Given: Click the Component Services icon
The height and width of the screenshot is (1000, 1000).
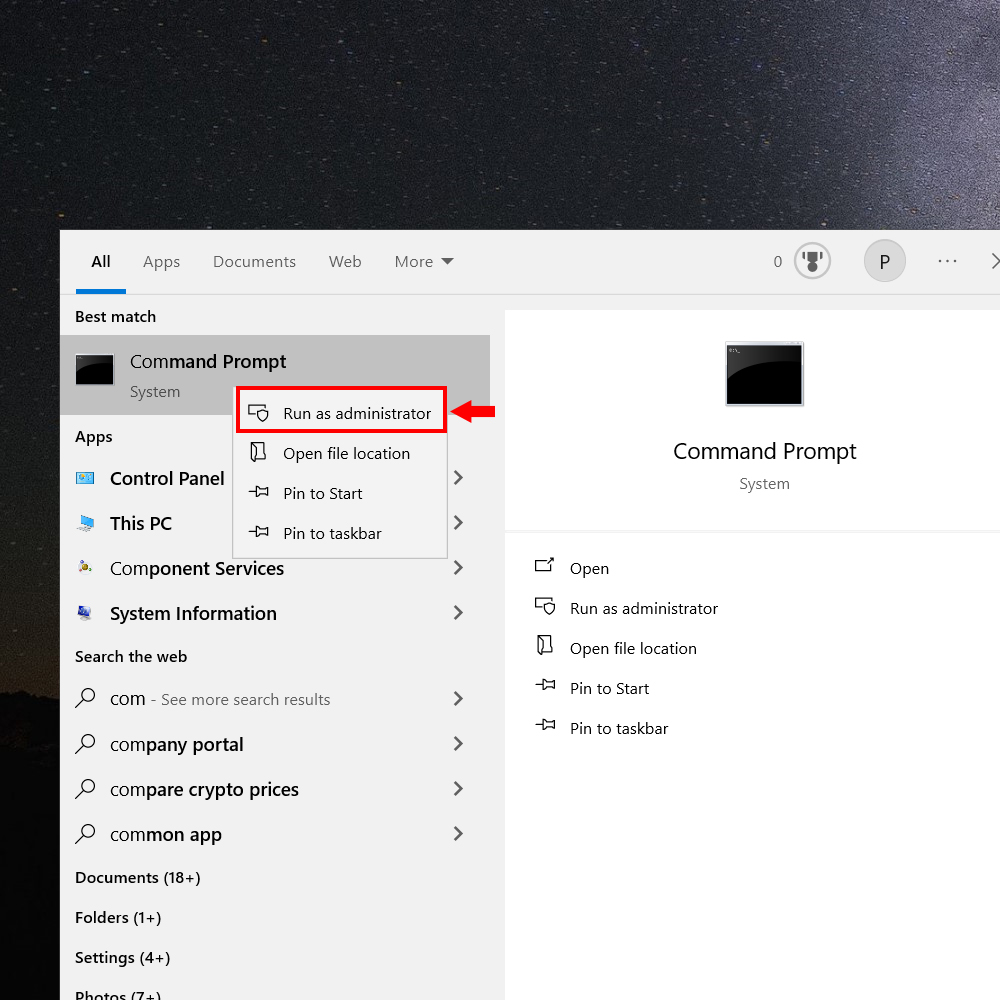Looking at the screenshot, I should click(86, 569).
